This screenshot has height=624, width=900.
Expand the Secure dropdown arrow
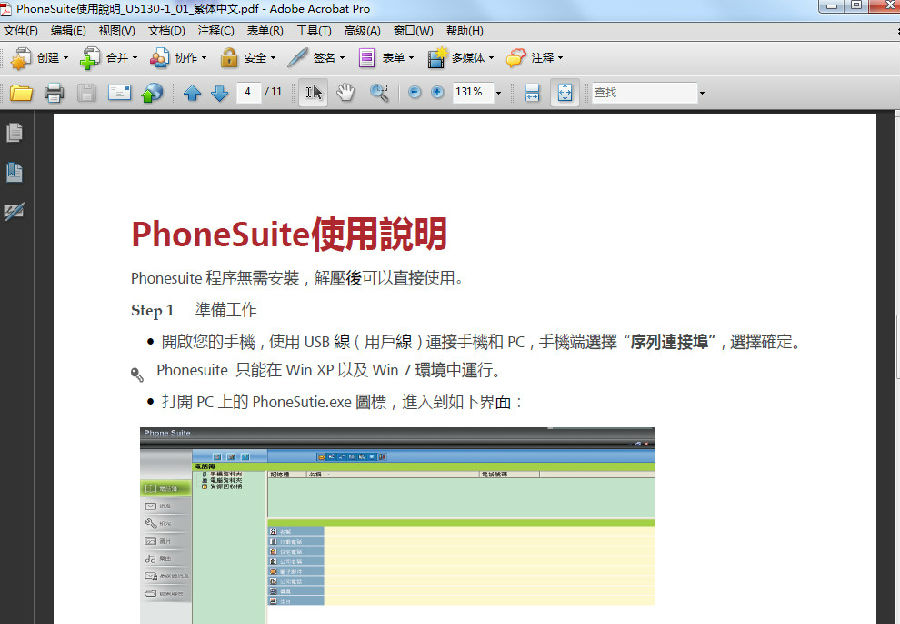tap(273, 57)
